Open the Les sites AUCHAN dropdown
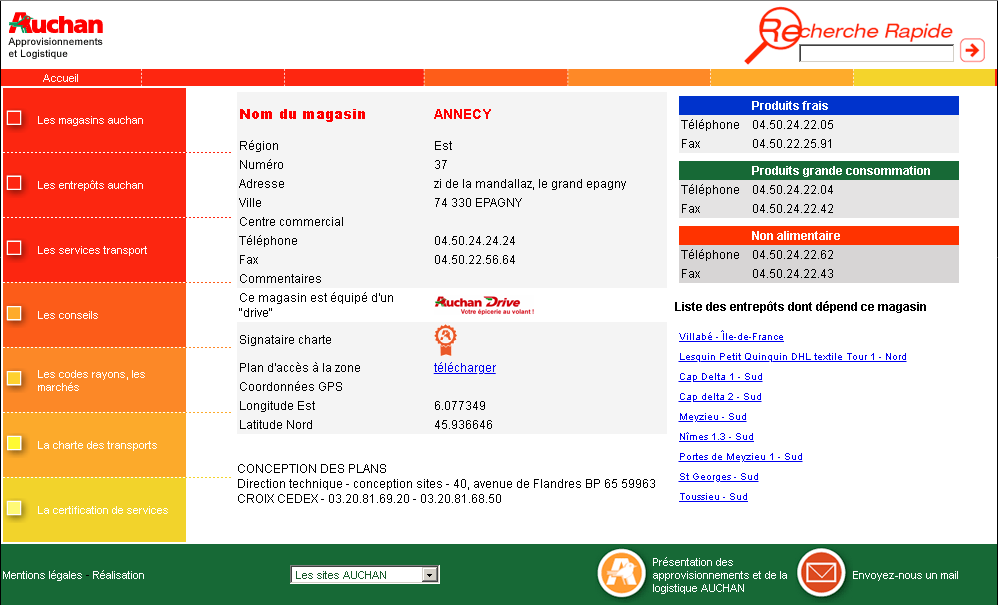Image resolution: width=998 pixels, height=605 pixels. pyautogui.click(x=365, y=575)
